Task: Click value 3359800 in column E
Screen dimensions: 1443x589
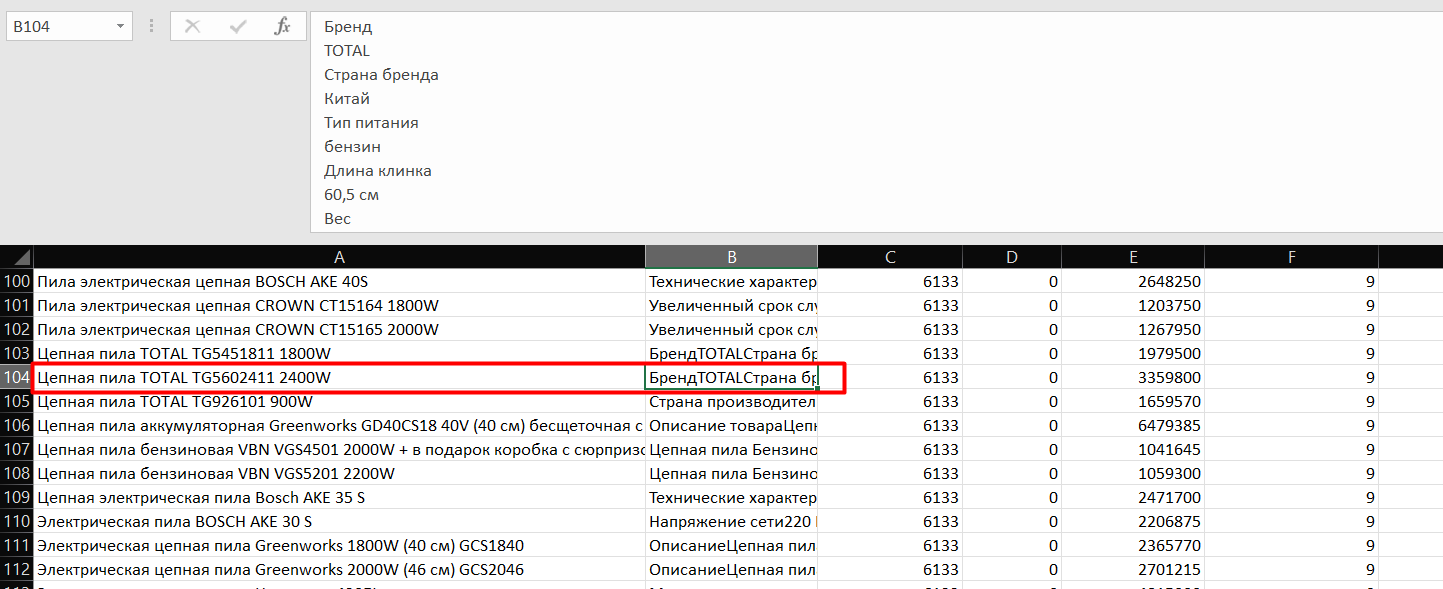Action: 1133,377
